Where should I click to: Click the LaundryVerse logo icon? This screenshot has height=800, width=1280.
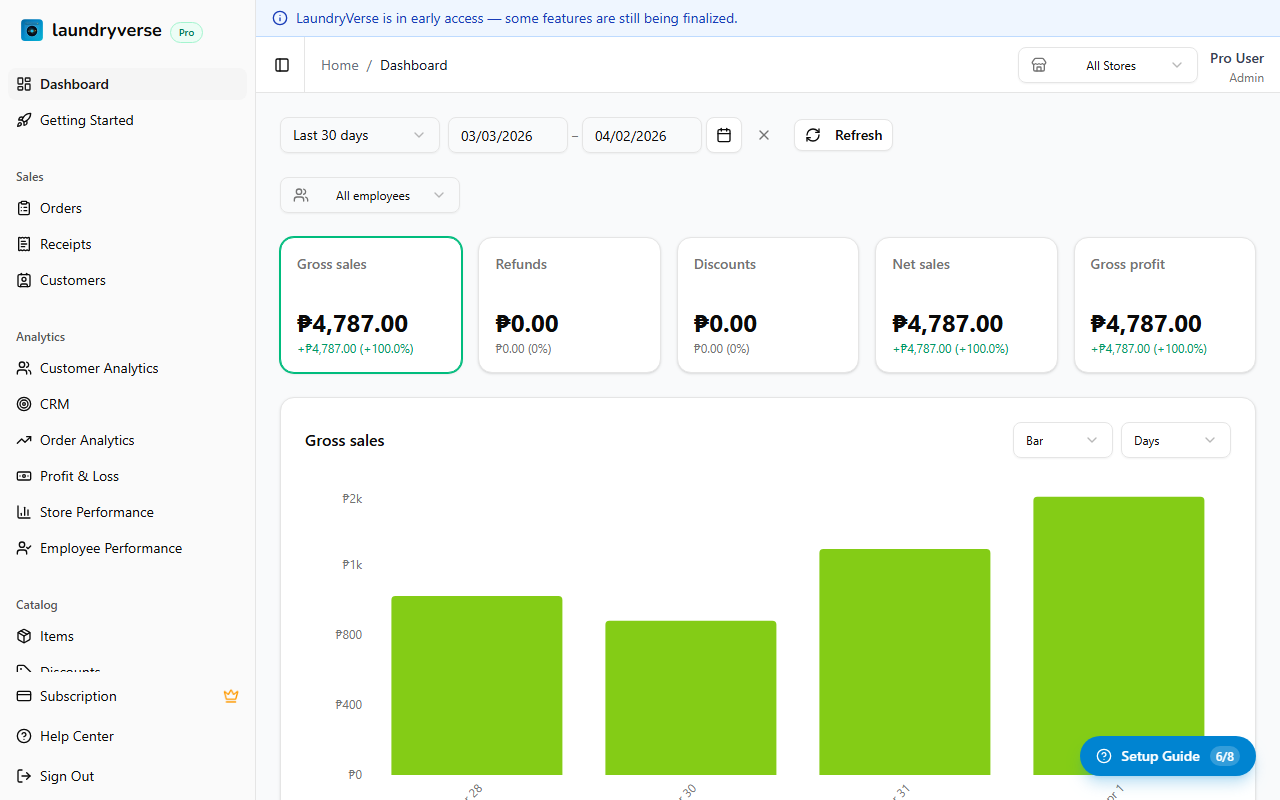(x=32, y=30)
